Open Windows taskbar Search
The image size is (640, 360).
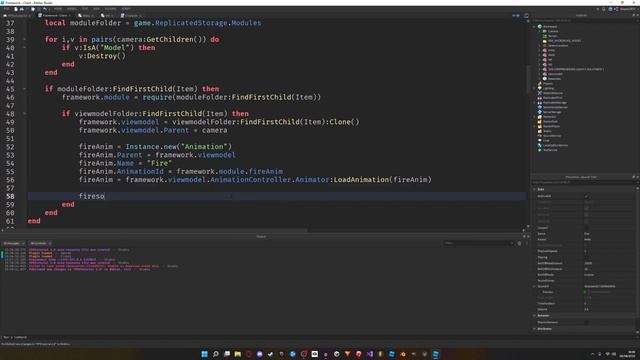(216, 354)
